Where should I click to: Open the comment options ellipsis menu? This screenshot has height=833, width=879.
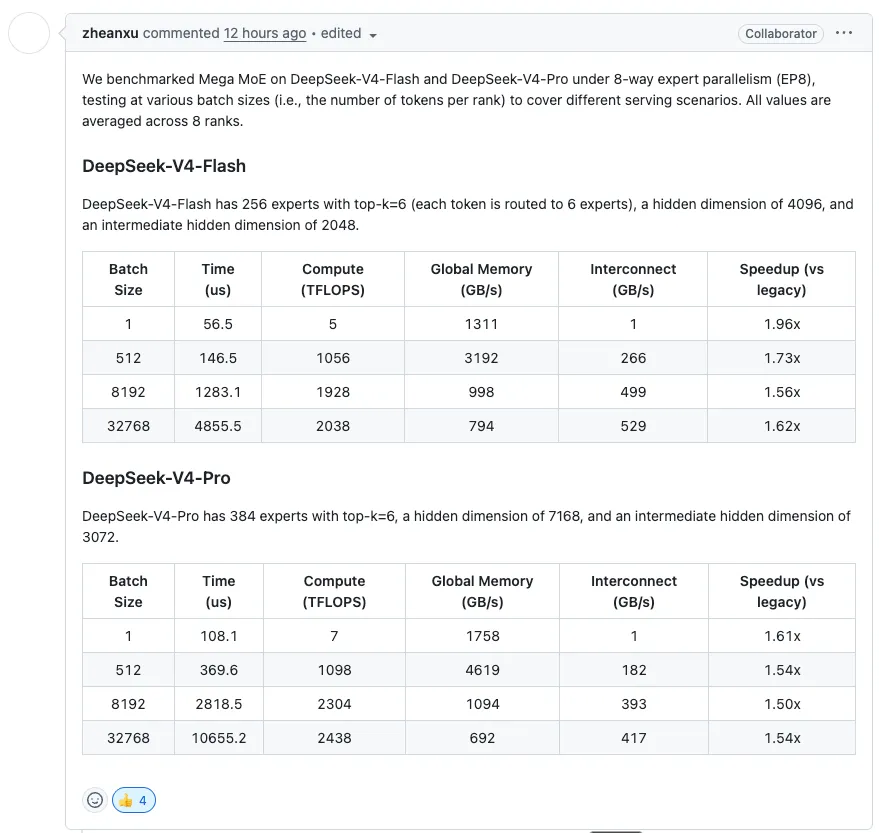844,33
